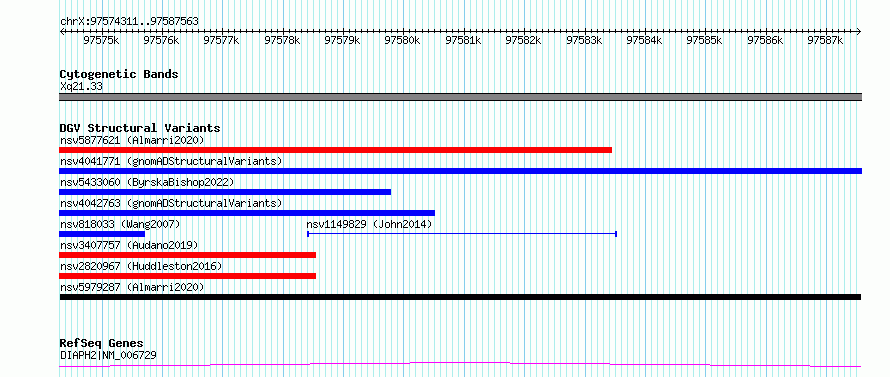Open variant label nsv4041771 (gnomADStructuralVariants)

click(x=171, y=161)
